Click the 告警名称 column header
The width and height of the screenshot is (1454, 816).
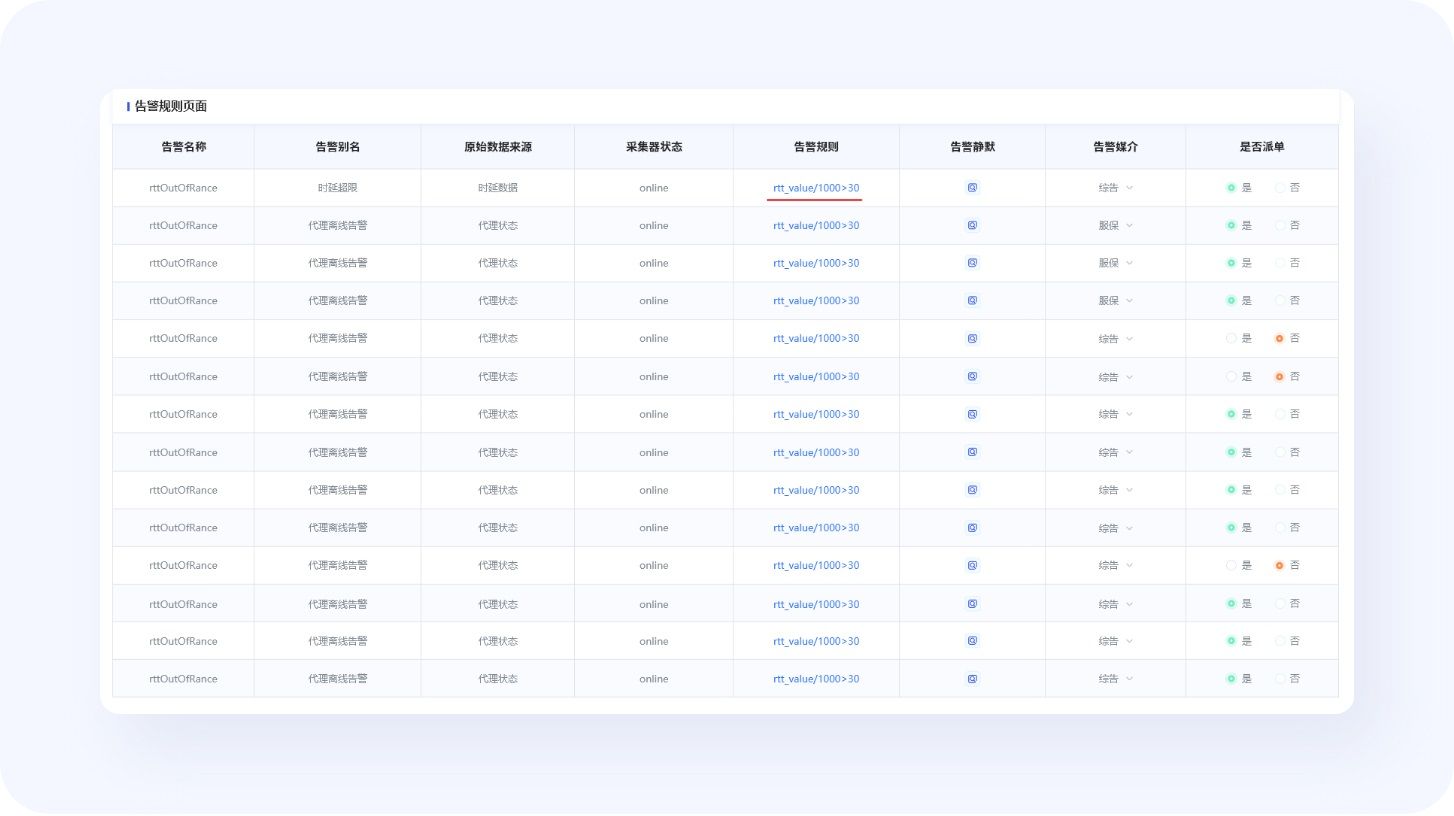point(183,146)
